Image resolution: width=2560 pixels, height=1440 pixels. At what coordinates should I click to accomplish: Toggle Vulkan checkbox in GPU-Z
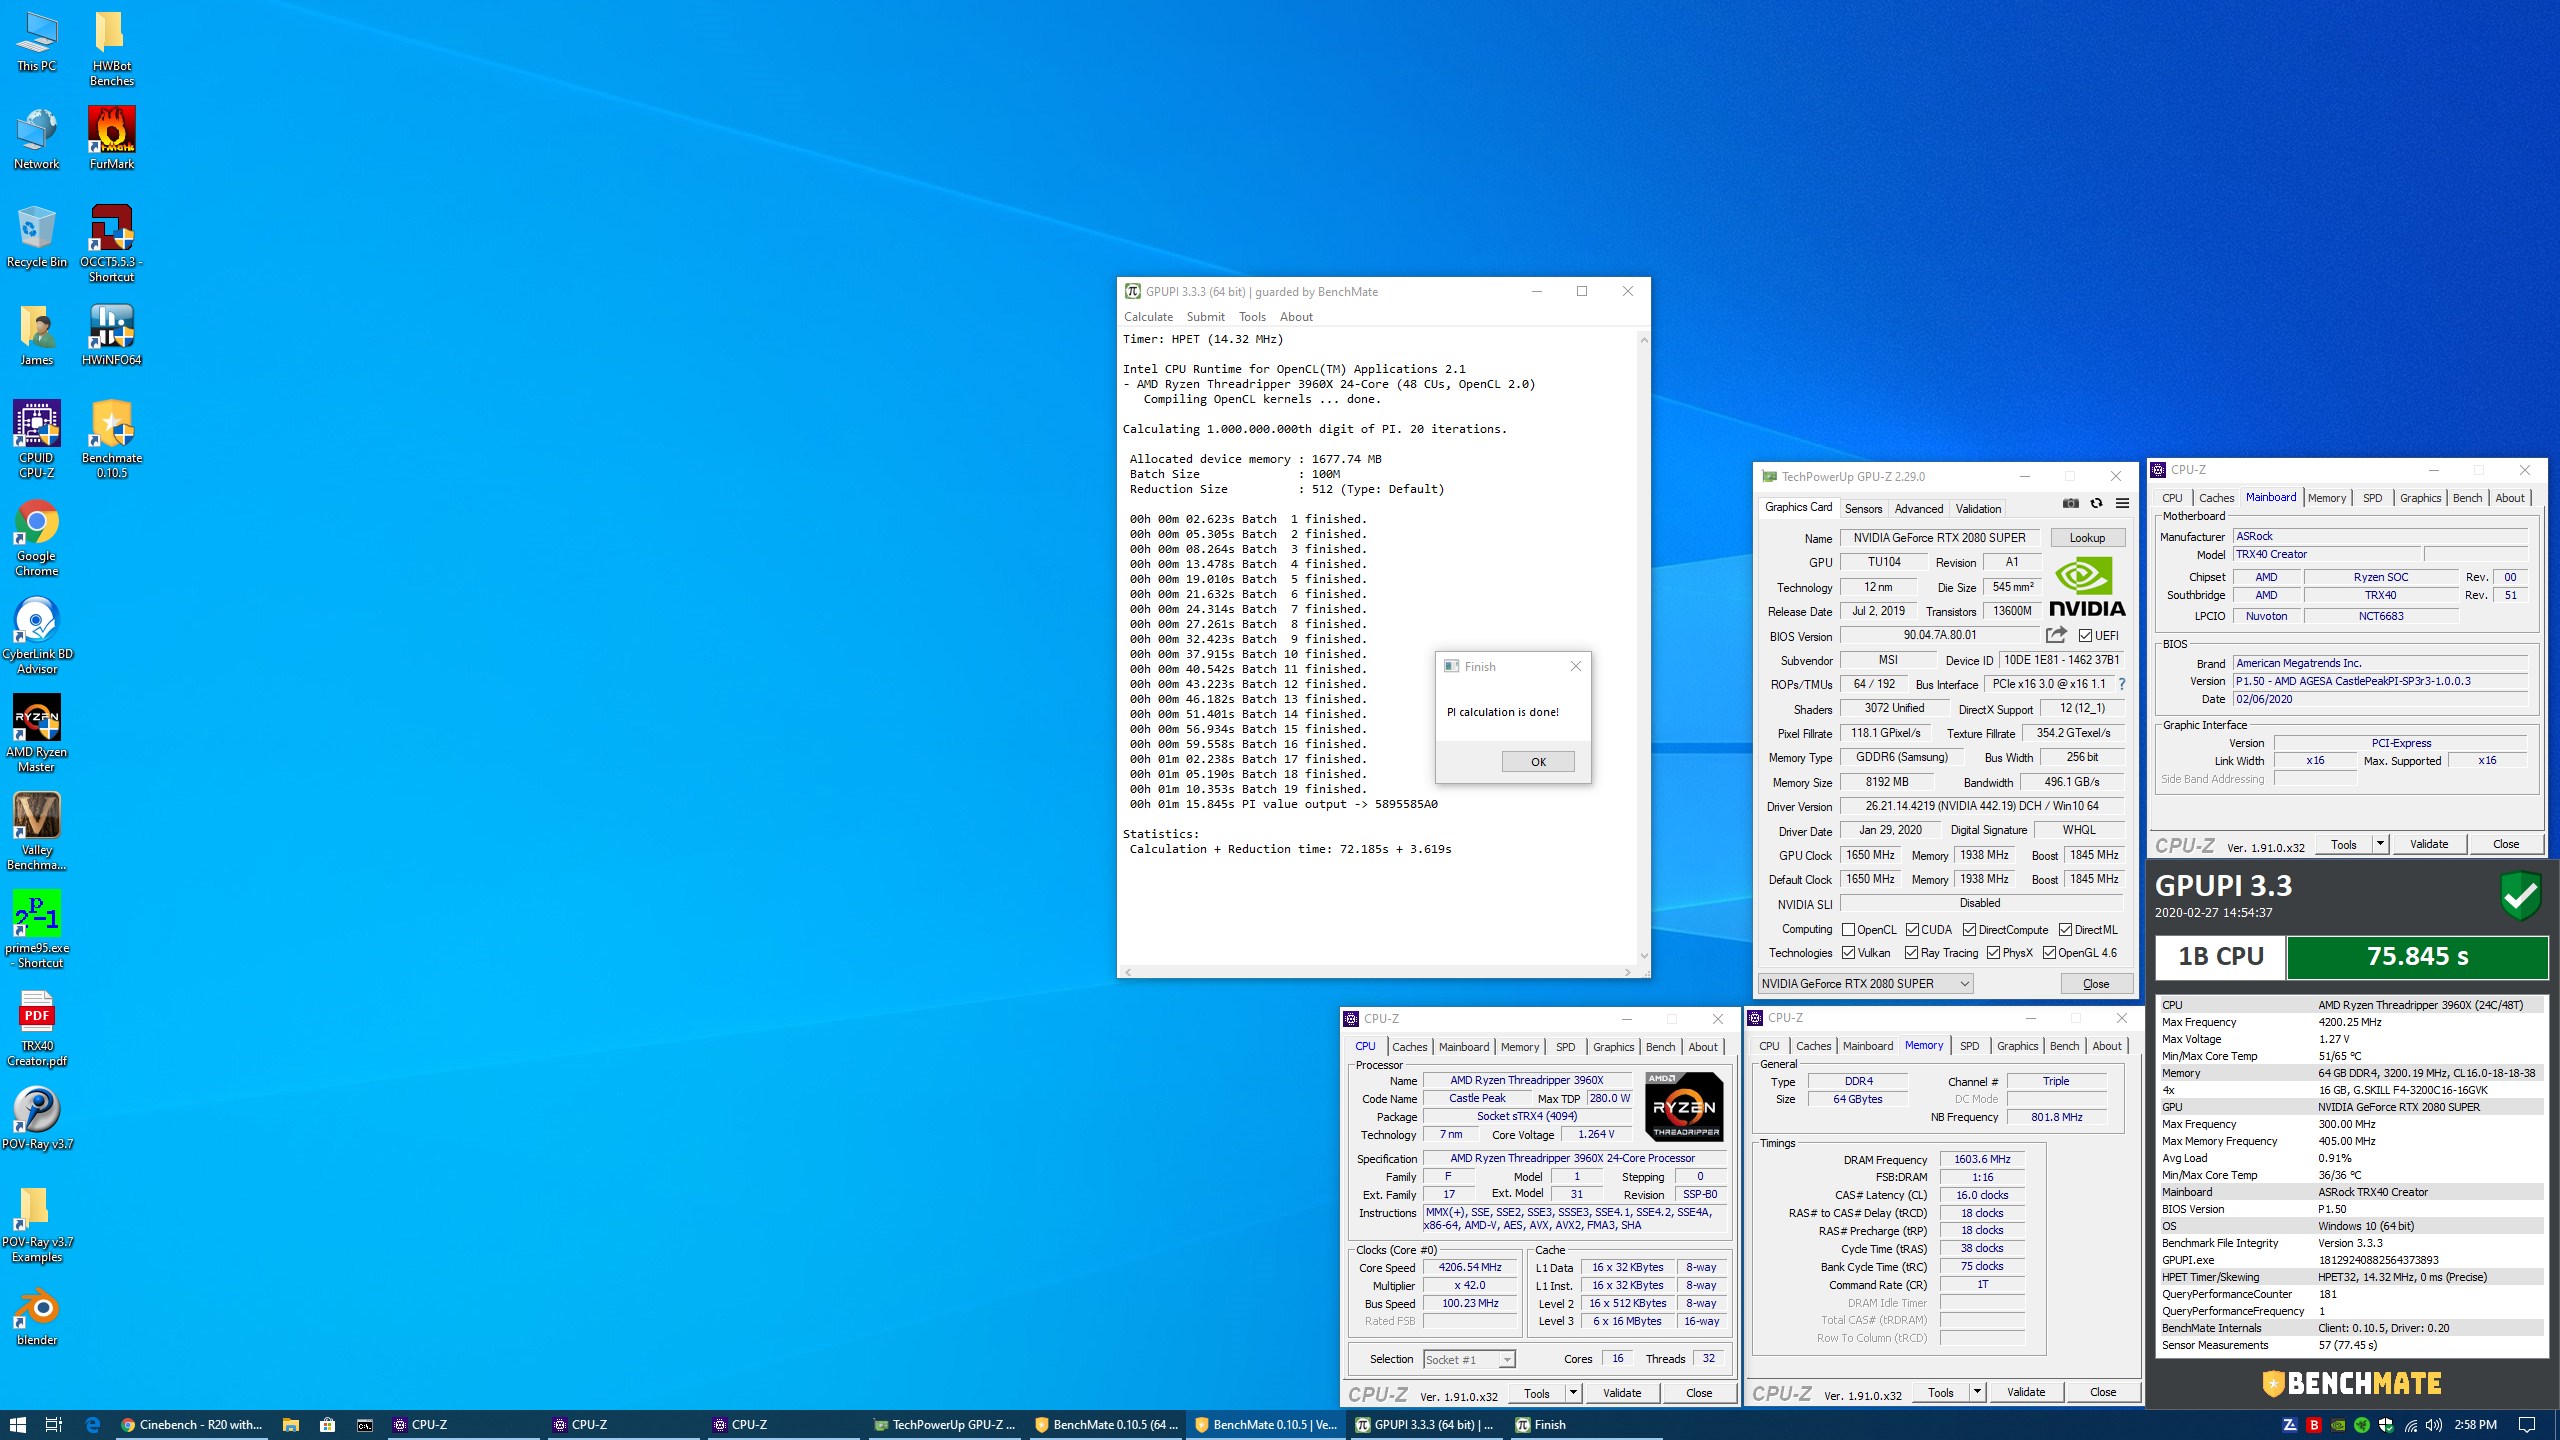(x=1848, y=953)
